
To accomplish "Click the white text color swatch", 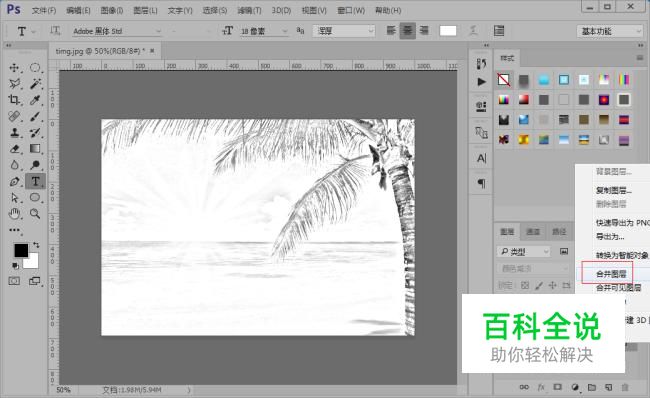I will coord(448,31).
